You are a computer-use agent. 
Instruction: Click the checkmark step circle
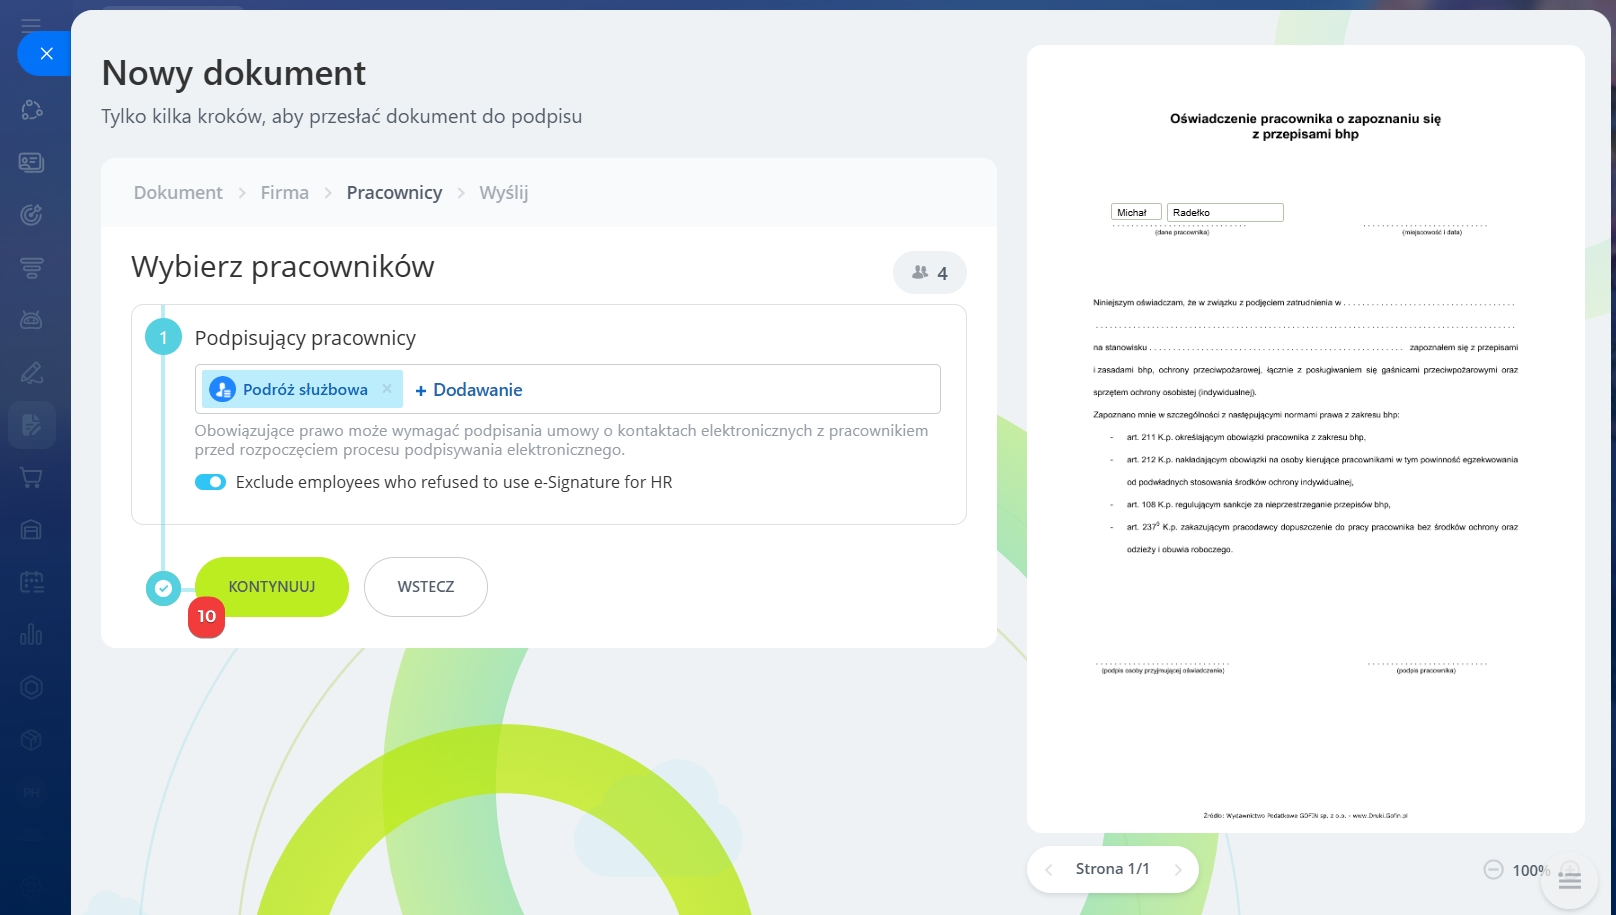[x=163, y=588]
